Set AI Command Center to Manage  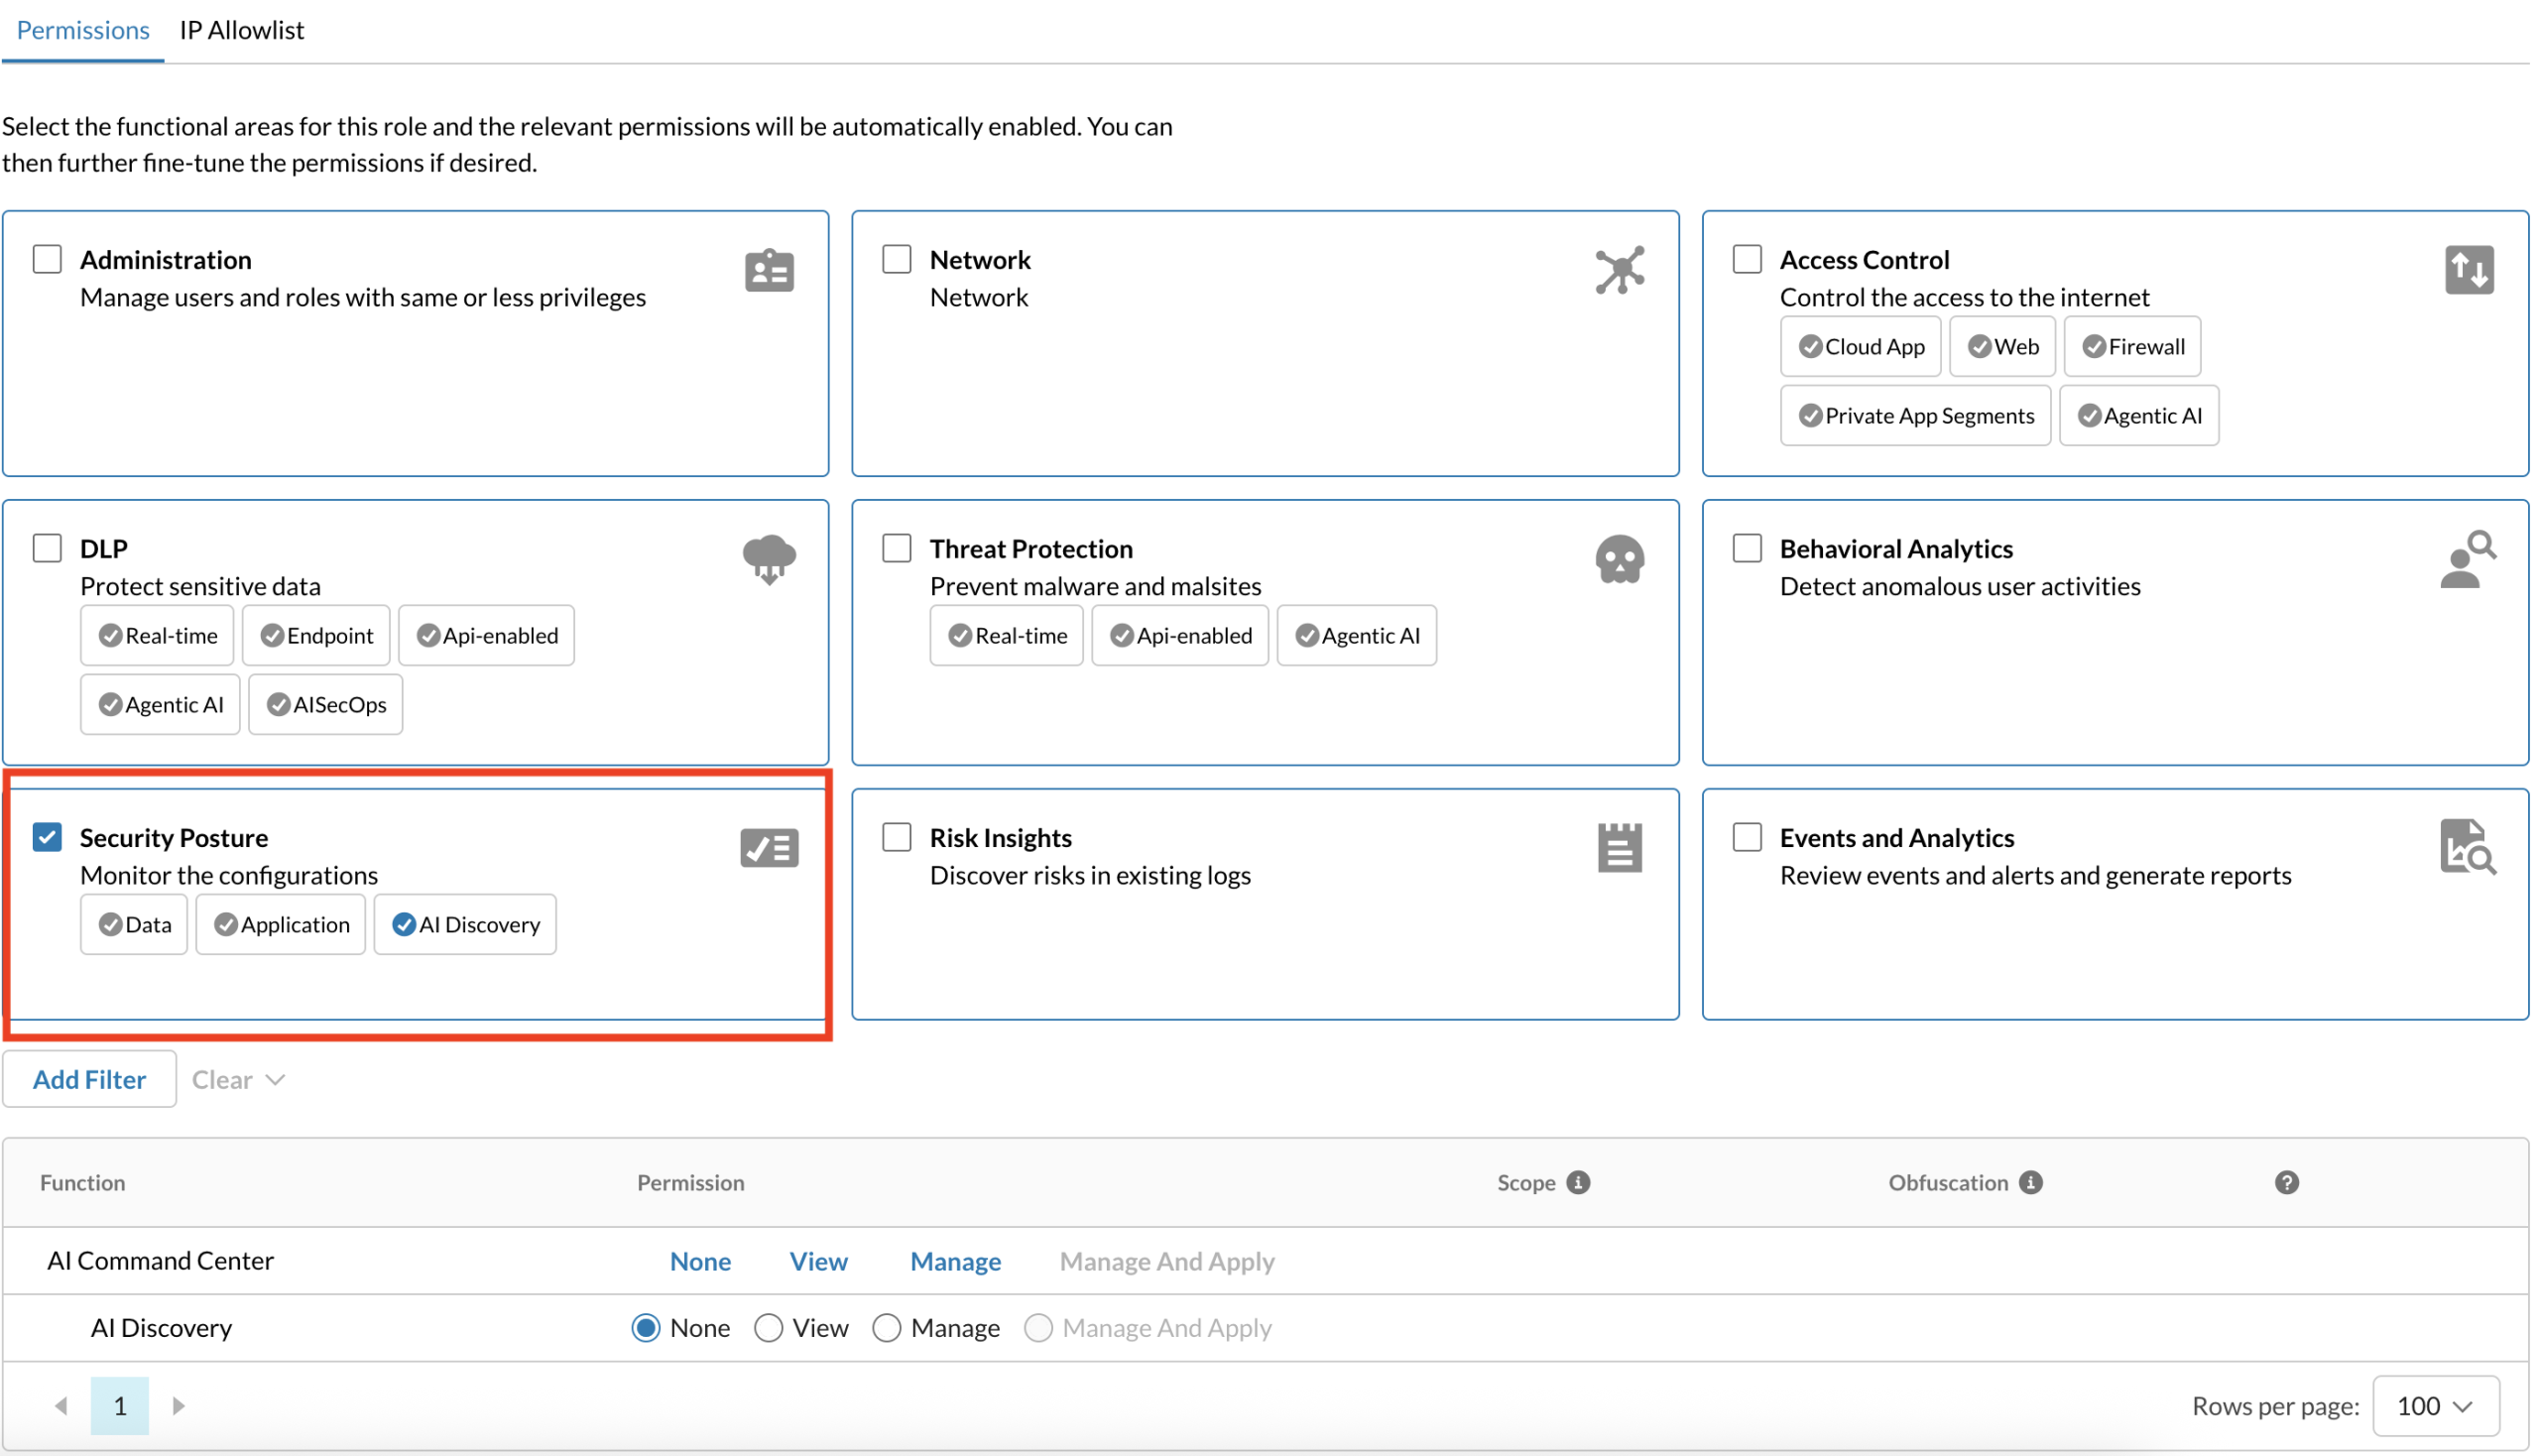(955, 1261)
